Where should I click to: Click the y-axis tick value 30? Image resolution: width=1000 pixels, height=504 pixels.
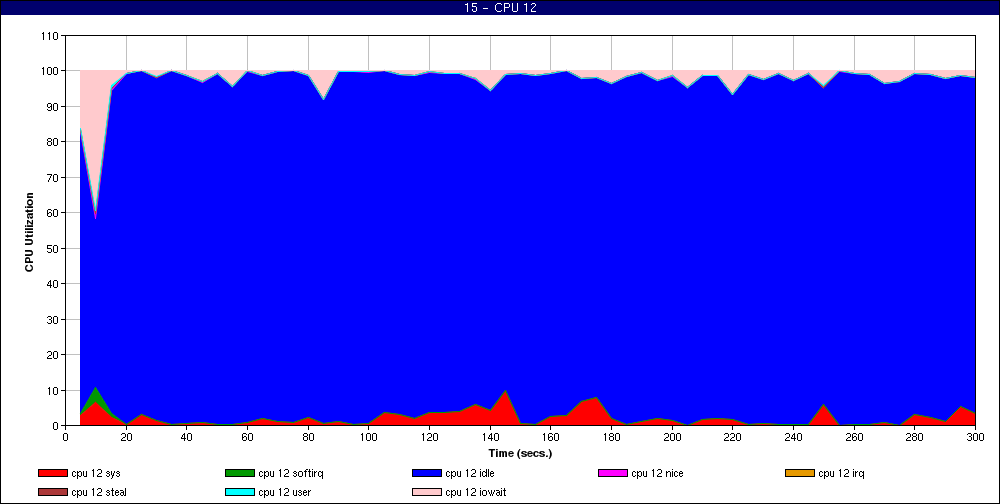click(x=52, y=319)
